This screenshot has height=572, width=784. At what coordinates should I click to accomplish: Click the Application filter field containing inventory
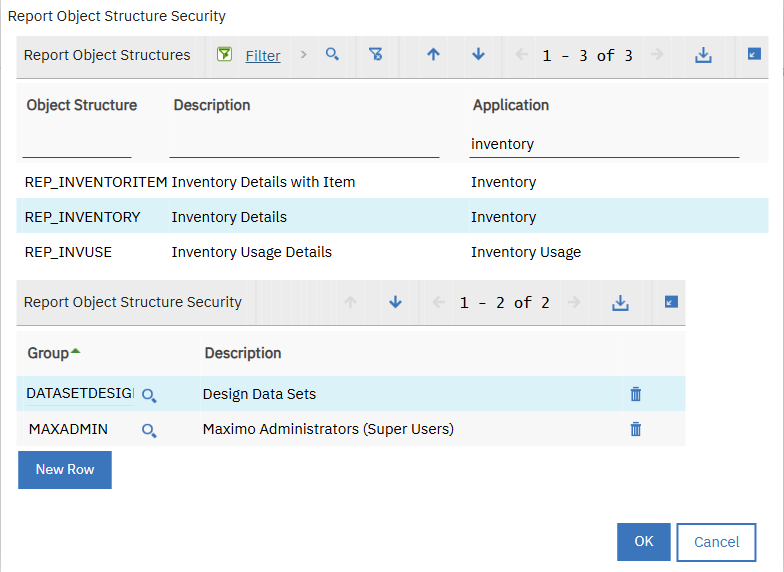tap(604, 144)
